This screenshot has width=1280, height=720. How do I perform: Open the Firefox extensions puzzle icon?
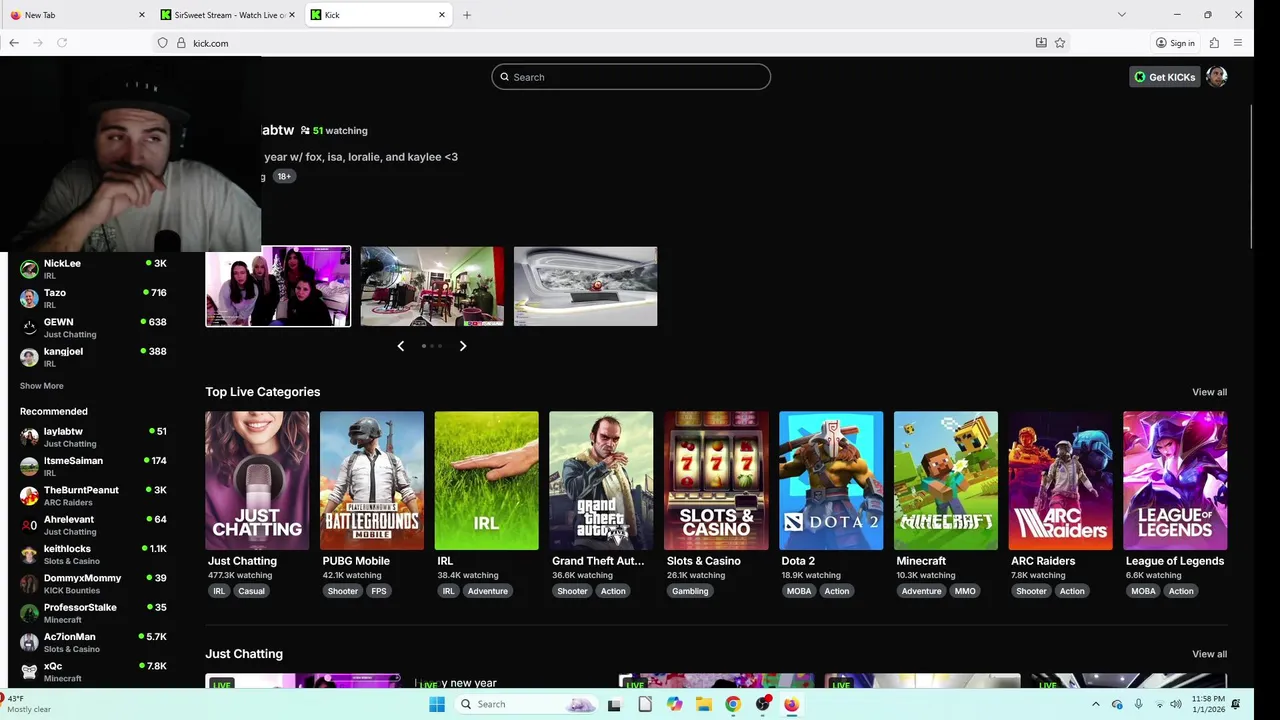[x=1214, y=43]
